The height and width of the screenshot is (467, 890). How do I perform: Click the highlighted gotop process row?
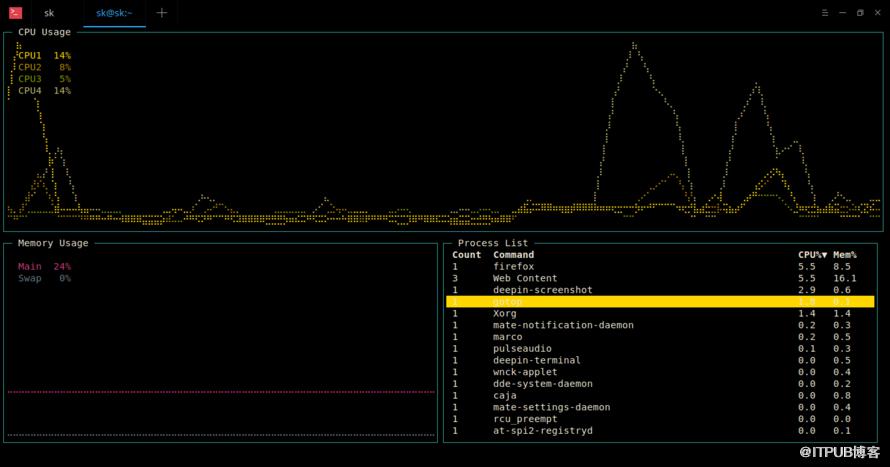click(660, 301)
